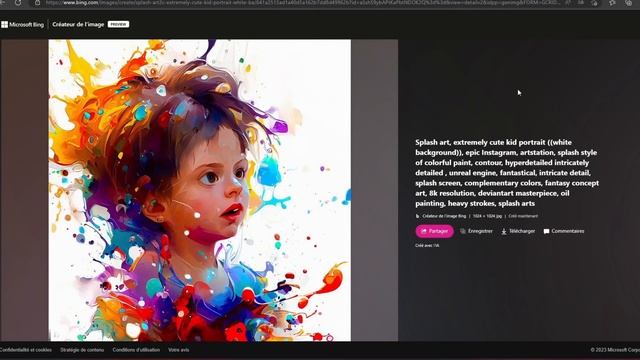
Task: Click the PREVIEW badge
Action: point(118,24)
